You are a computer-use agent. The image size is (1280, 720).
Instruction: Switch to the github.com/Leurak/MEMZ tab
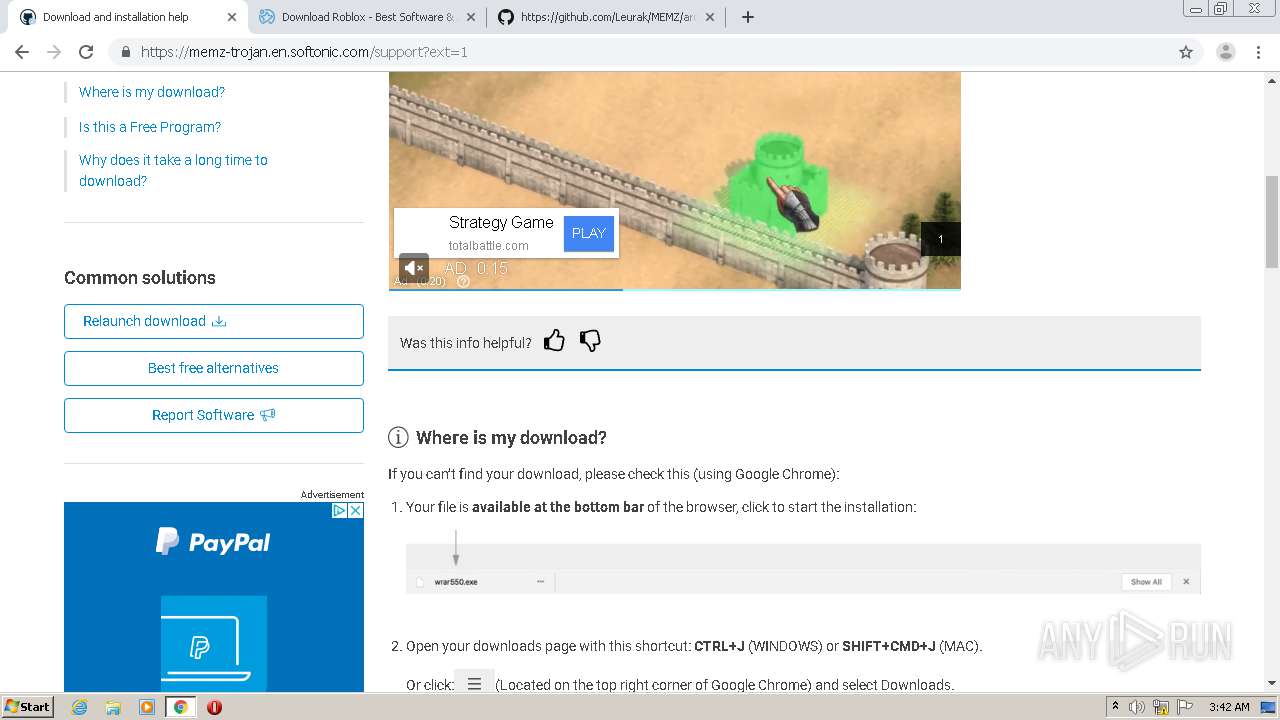pyautogui.click(x=607, y=17)
